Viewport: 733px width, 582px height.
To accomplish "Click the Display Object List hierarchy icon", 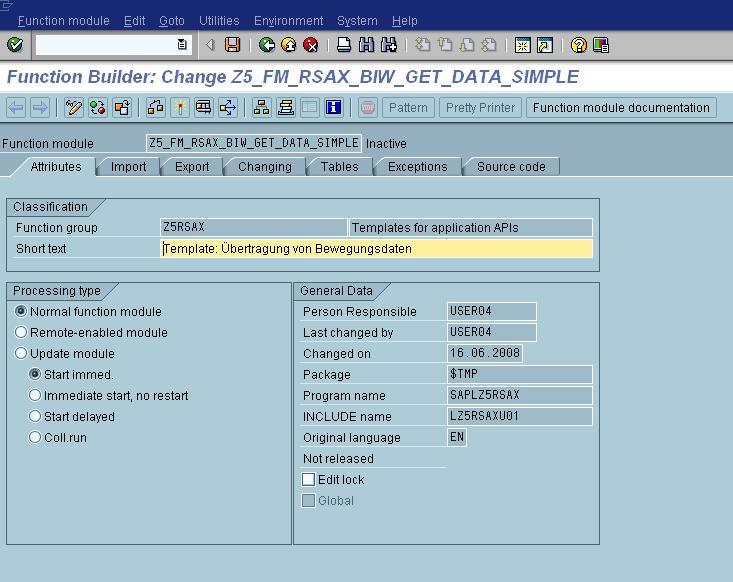I will 261,108.
